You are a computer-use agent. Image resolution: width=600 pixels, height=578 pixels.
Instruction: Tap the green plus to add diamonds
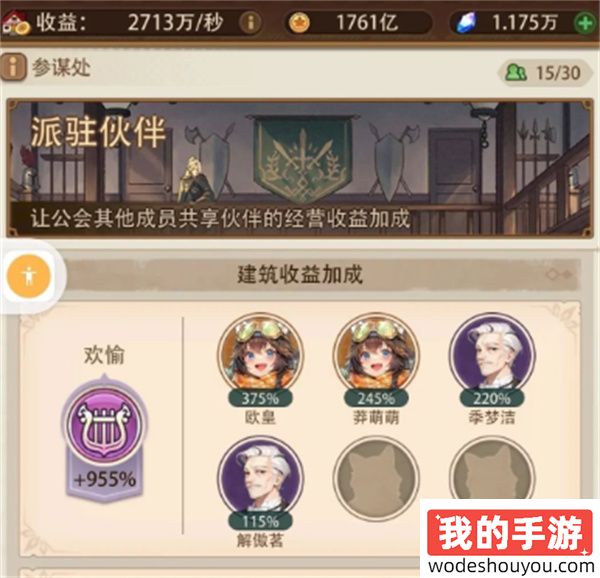pyautogui.click(x=585, y=23)
